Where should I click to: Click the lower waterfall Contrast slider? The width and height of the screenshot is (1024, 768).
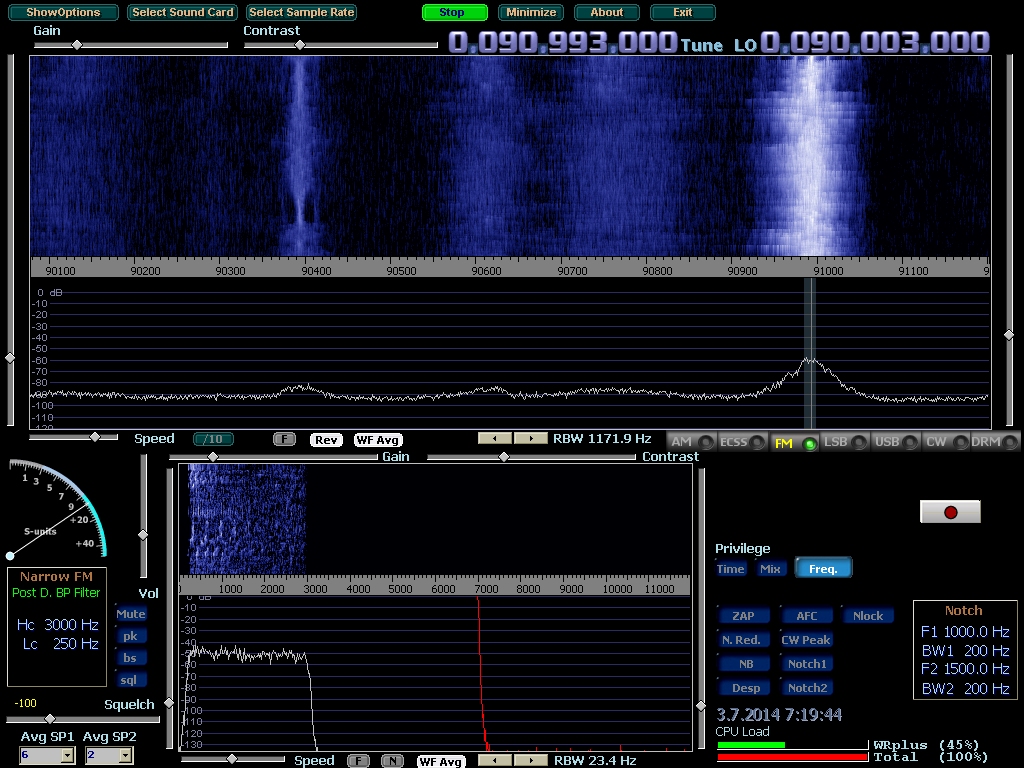531,457
